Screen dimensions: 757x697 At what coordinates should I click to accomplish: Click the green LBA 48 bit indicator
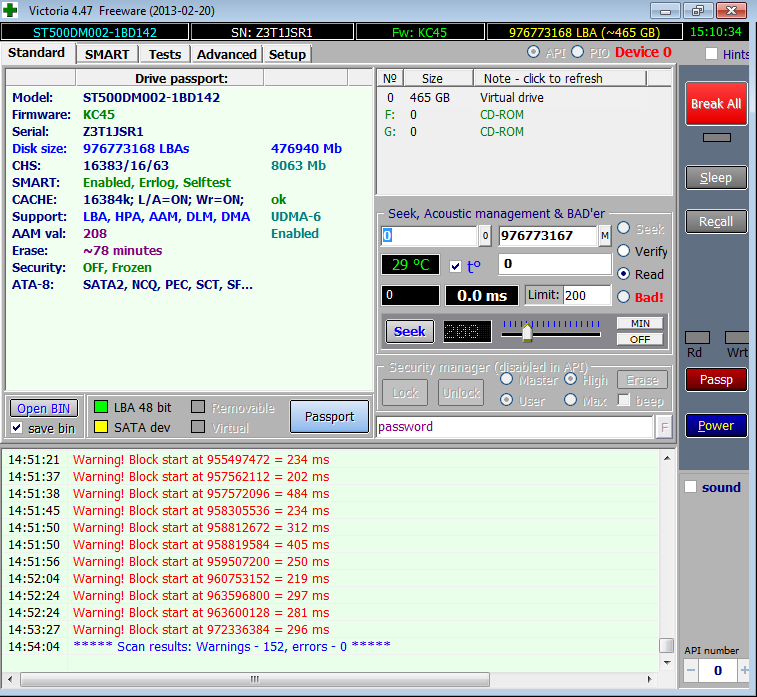100,407
